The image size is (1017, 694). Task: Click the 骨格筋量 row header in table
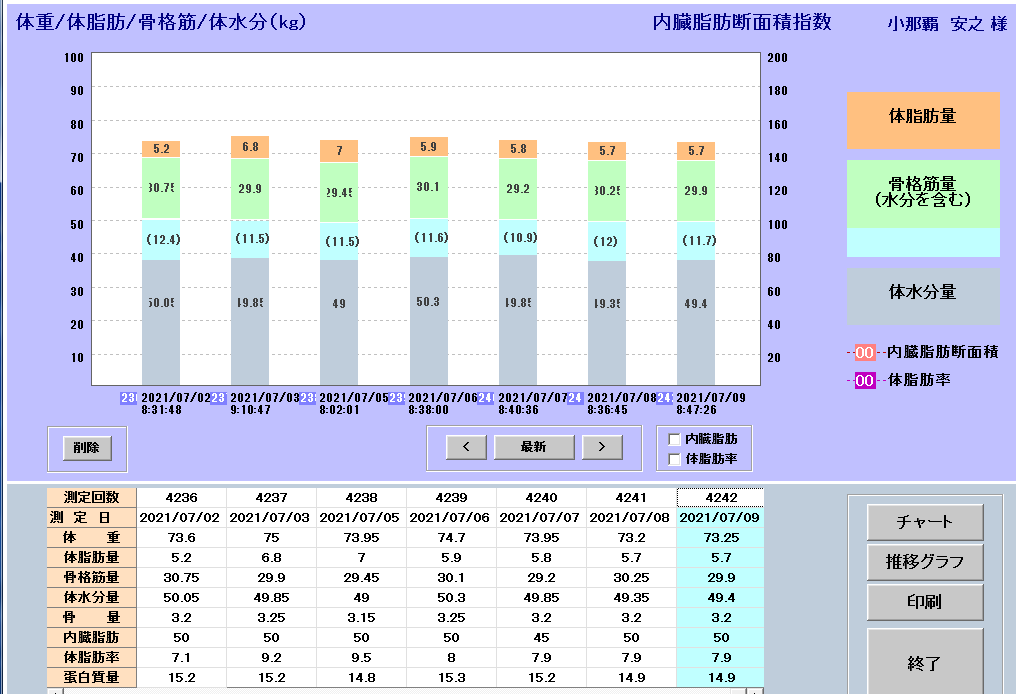coord(91,577)
